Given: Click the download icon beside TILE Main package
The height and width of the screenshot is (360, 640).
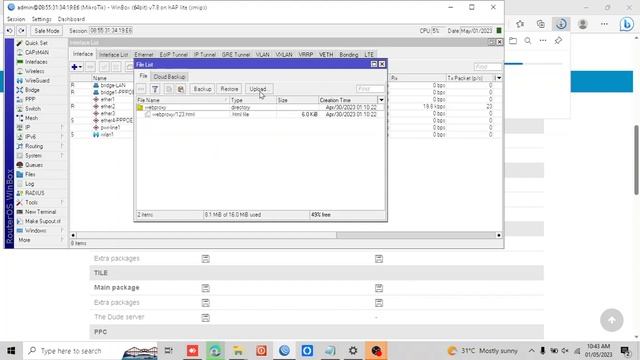Looking at the screenshot, I should pos(205,288).
